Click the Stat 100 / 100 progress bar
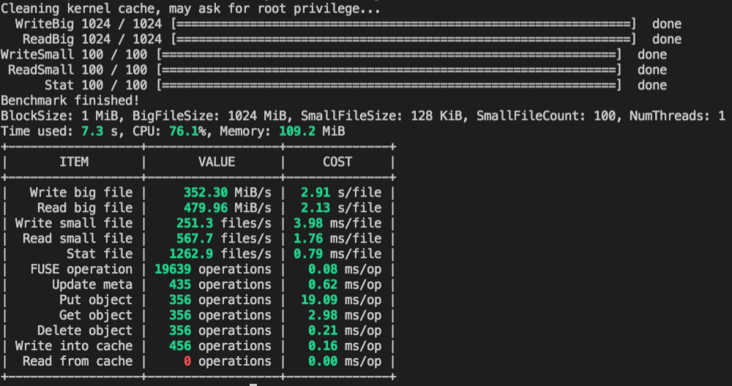 click(389, 85)
